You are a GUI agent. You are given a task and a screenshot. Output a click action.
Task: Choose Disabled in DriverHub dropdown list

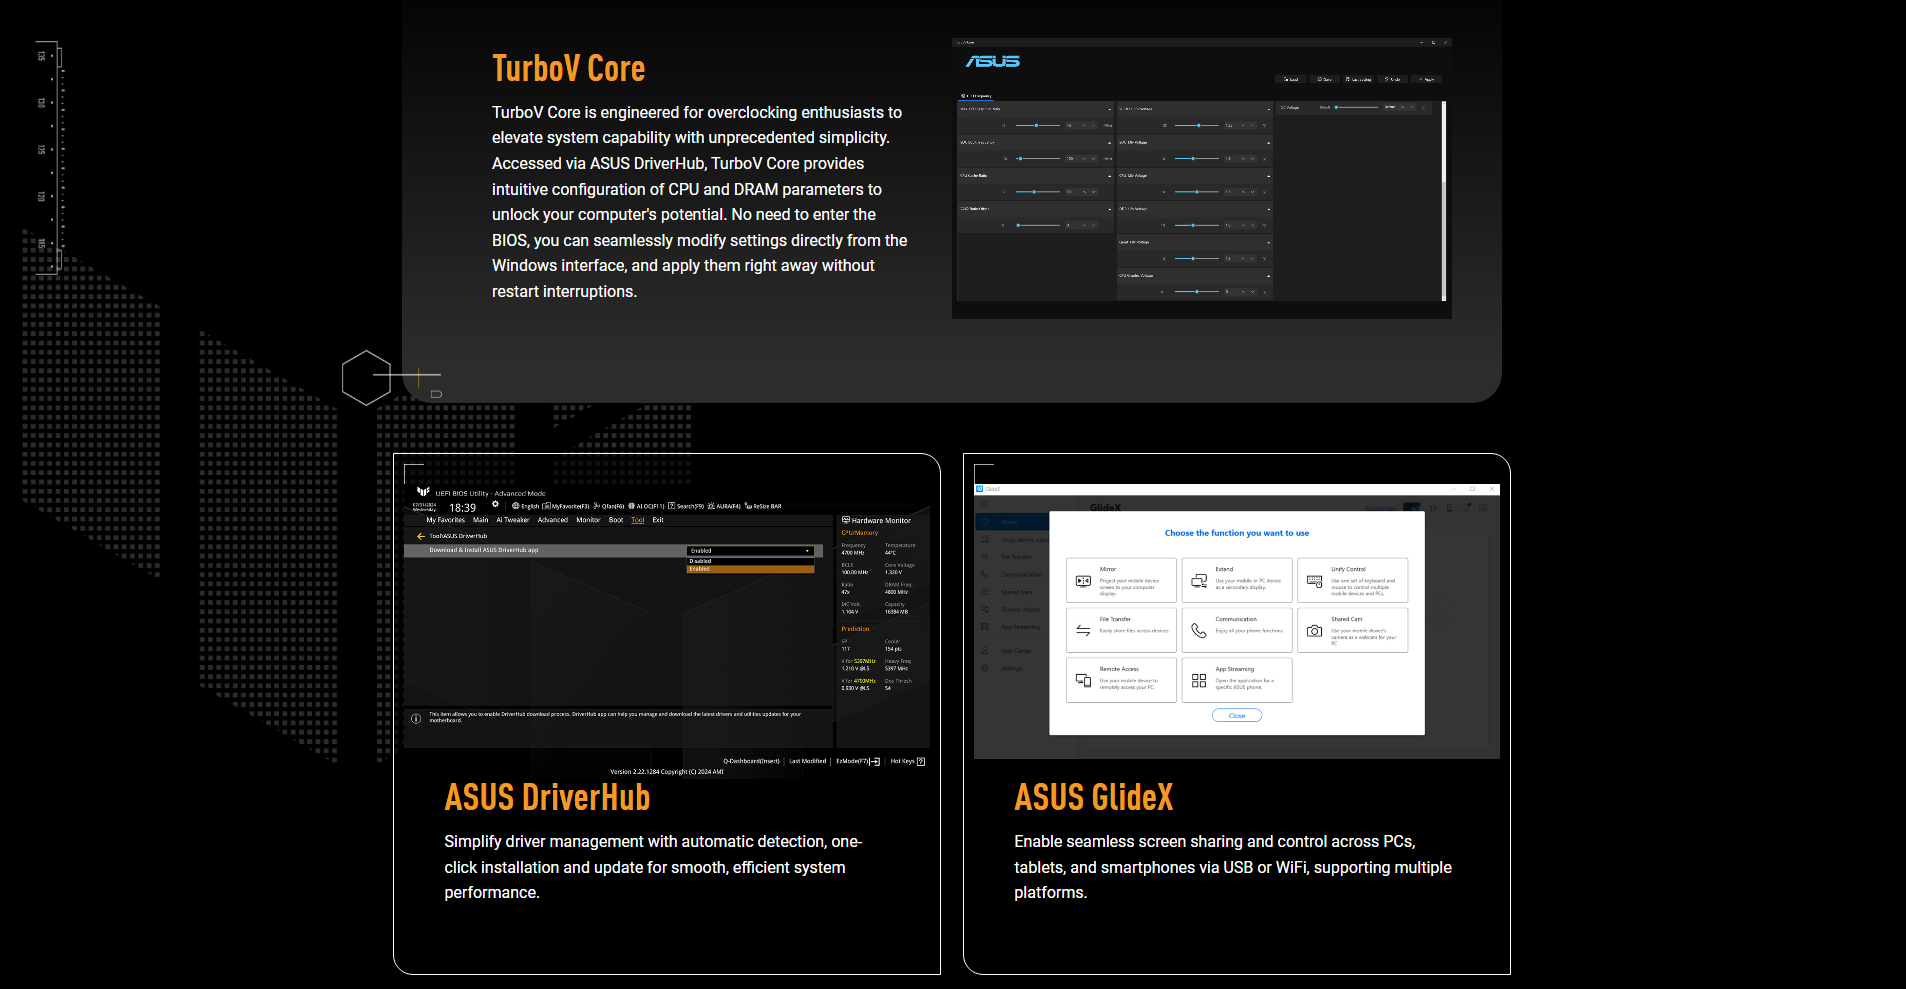coord(751,561)
